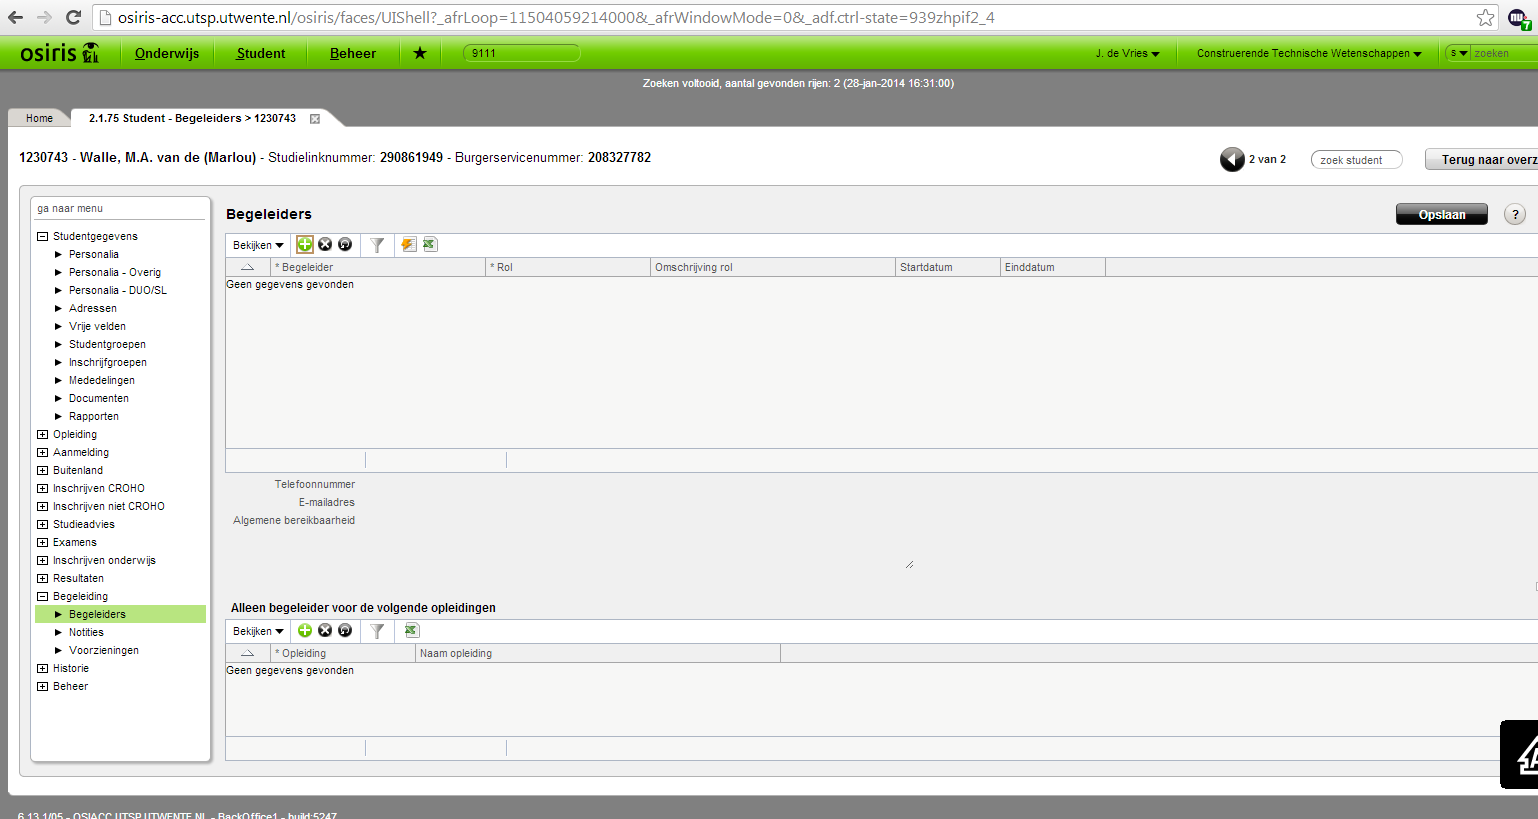Open Beheer menu in top bar
Image resolution: width=1538 pixels, height=819 pixels.
click(x=353, y=53)
